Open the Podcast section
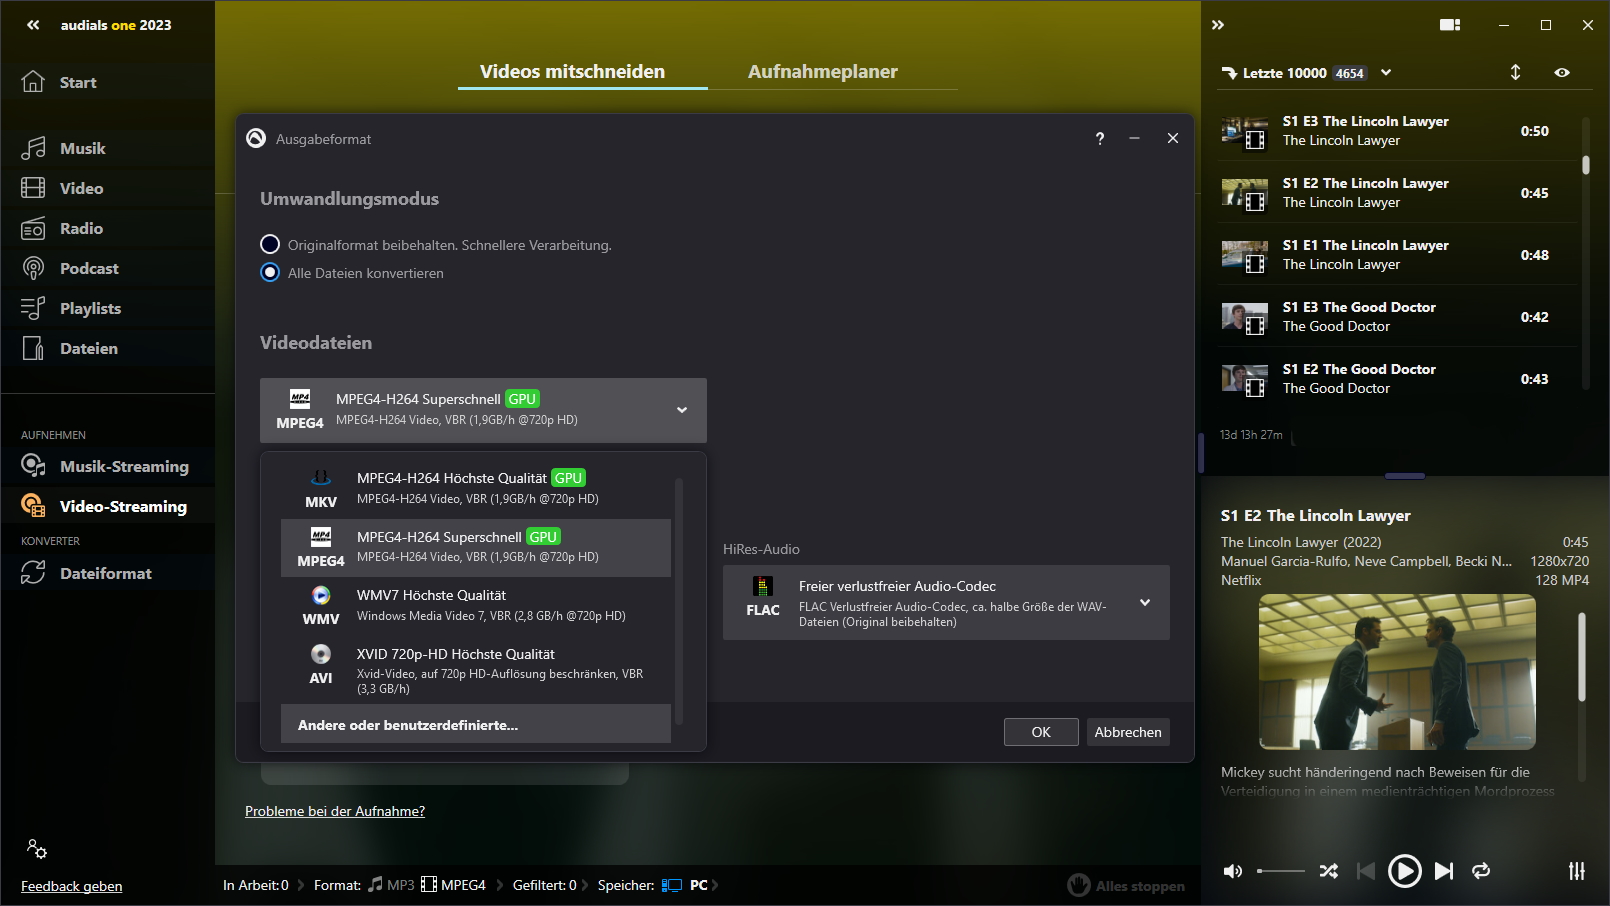The height and width of the screenshot is (906, 1610). coord(107,268)
